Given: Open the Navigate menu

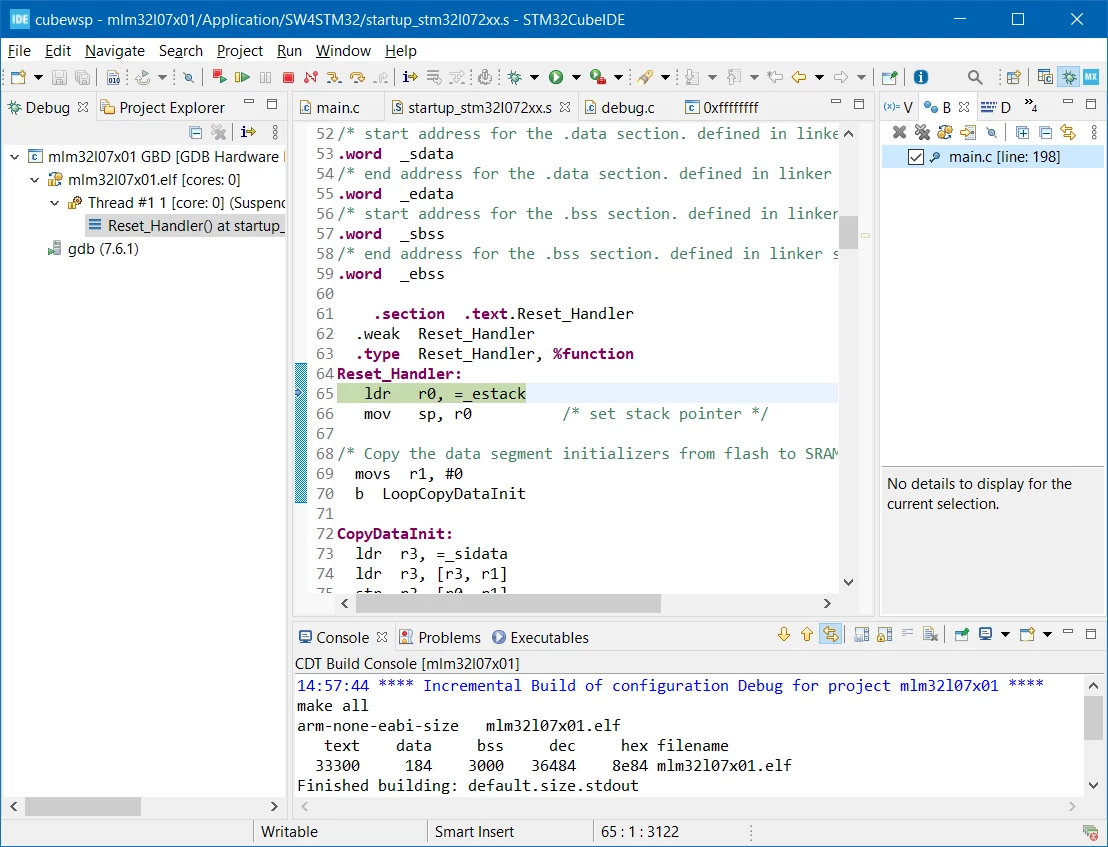Looking at the screenshot, I should pyautogui.click(x=114, y=51).
